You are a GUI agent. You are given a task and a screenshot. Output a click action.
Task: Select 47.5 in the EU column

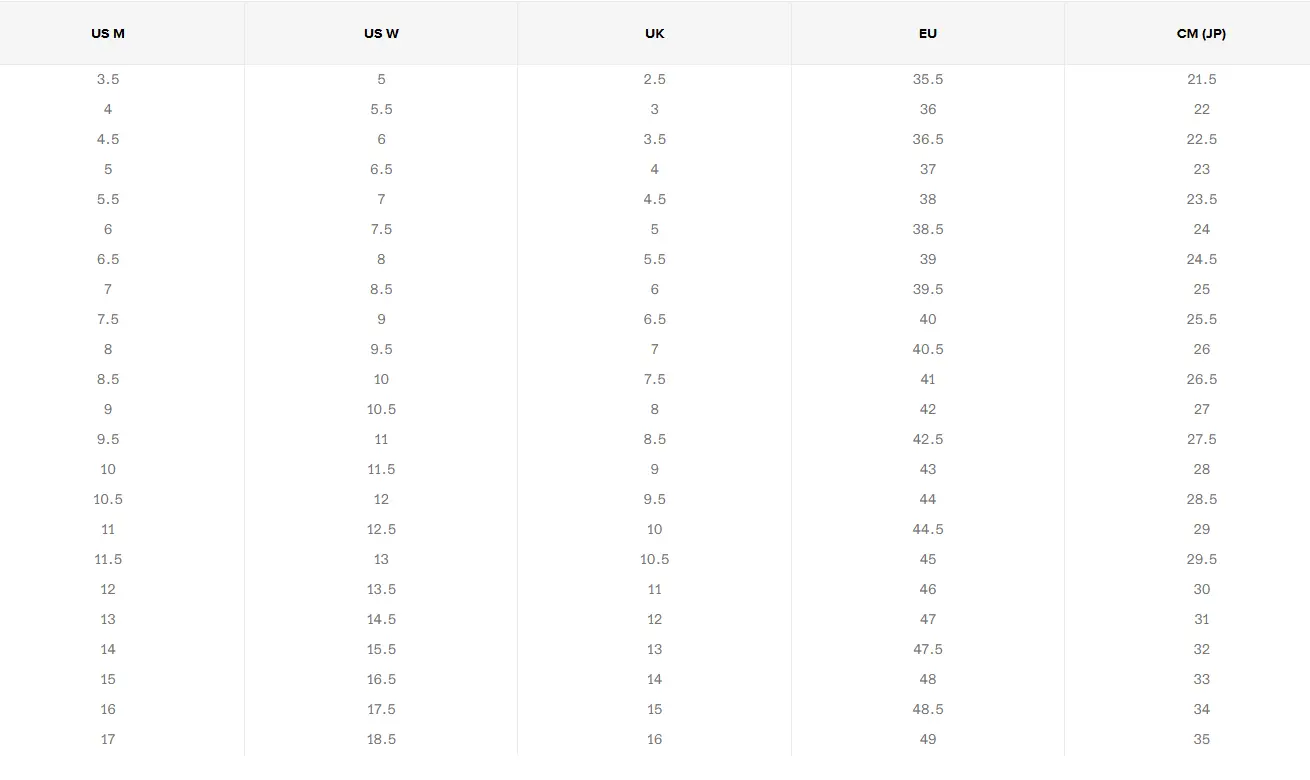(x=928, y=649)
